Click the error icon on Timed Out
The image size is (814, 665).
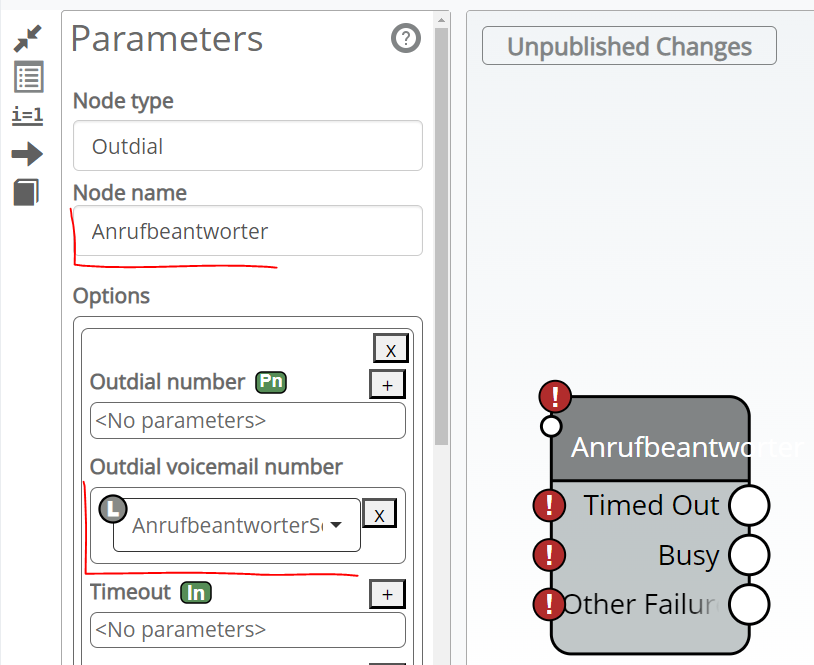tap(549, 505)
